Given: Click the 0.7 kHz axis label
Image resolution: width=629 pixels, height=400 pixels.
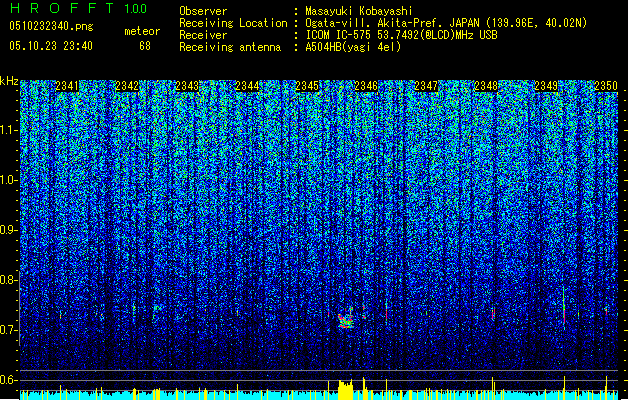Looking at the screenshot, I should (x=9, y=330).
